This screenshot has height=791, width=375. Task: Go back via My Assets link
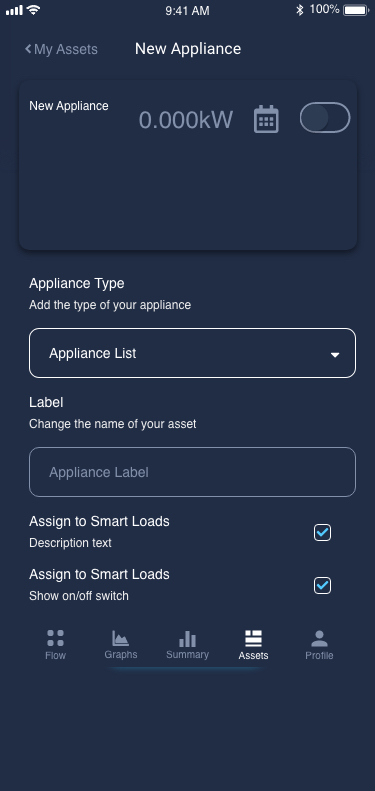(61, 49)
